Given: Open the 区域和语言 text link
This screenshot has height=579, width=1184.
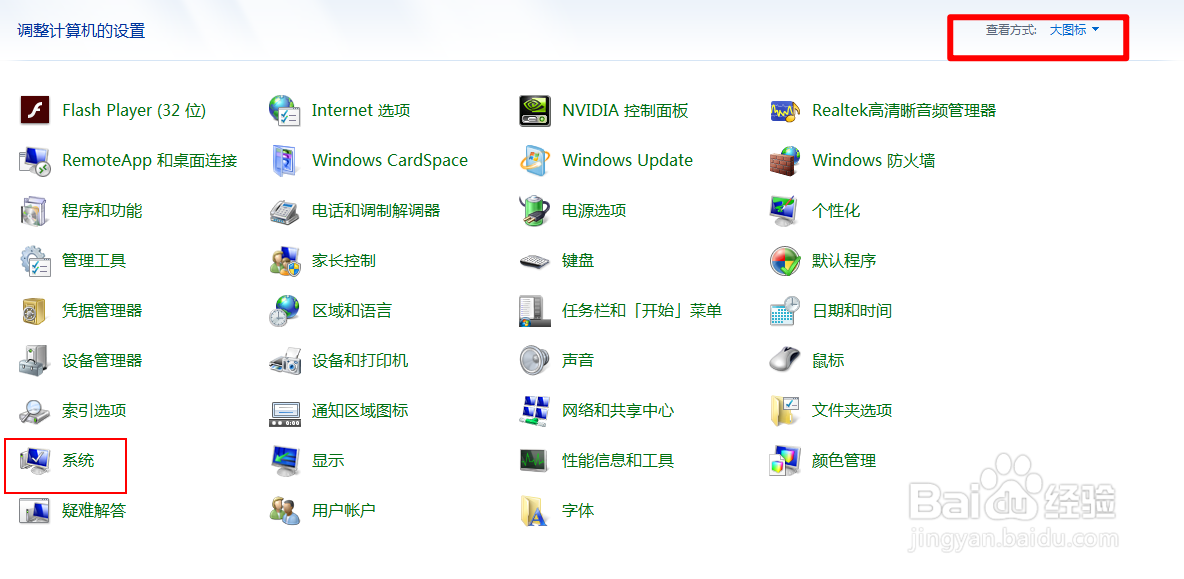Looking at the screenshot, I should (x=352, y=310).
